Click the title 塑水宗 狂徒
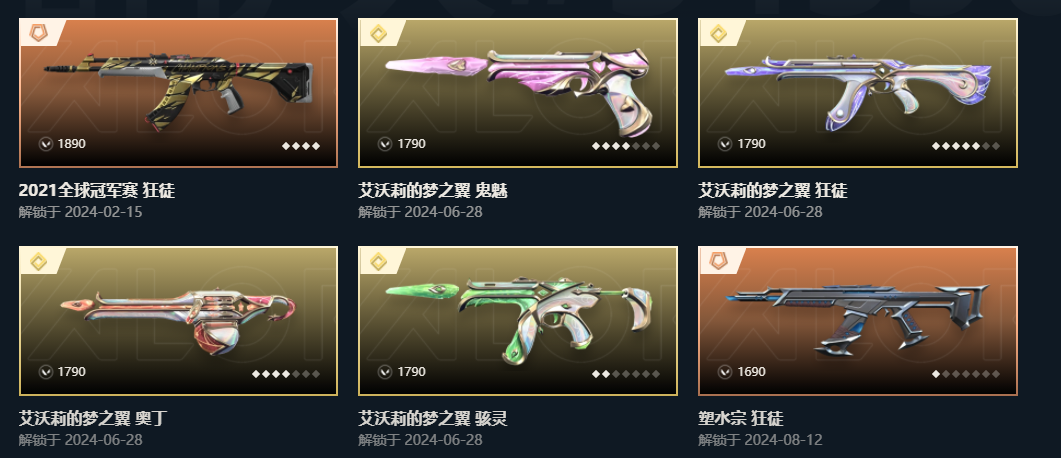Image resolution: width=1061 pixels, height=458 pixels. click(741, 419)
